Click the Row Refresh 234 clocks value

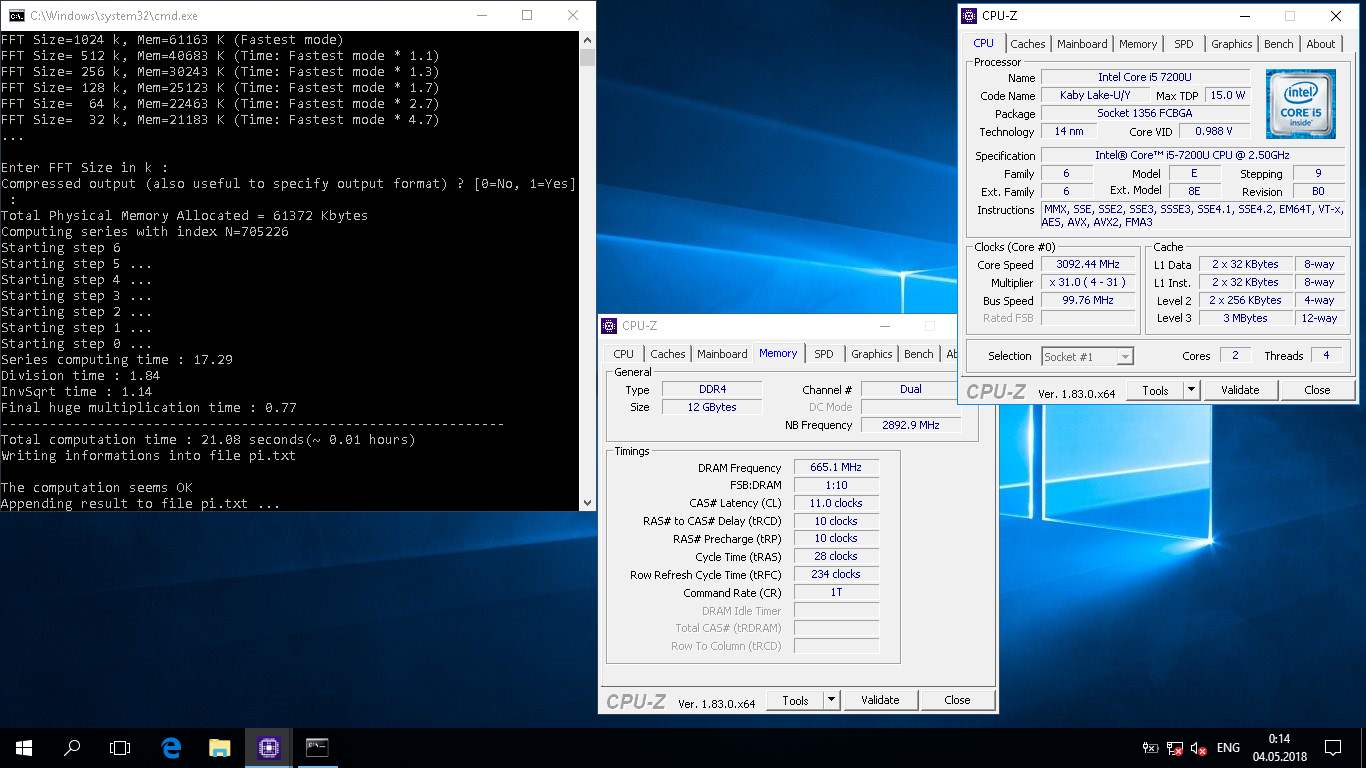coord(836,574)
